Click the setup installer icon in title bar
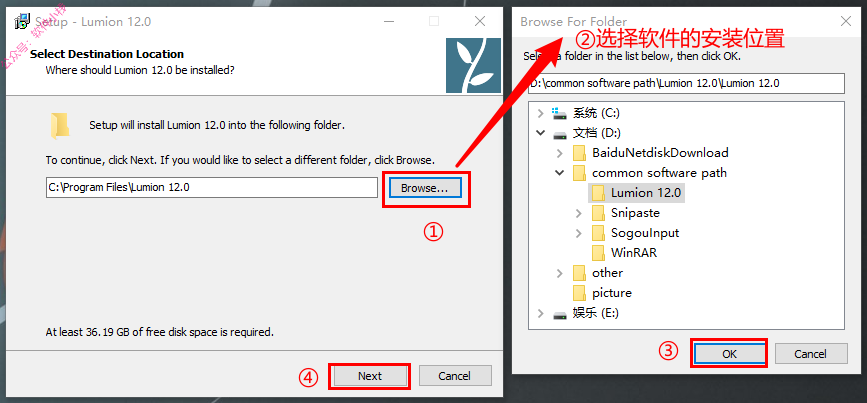The width and height of the screenshot is (867, 403). (22, 22)
